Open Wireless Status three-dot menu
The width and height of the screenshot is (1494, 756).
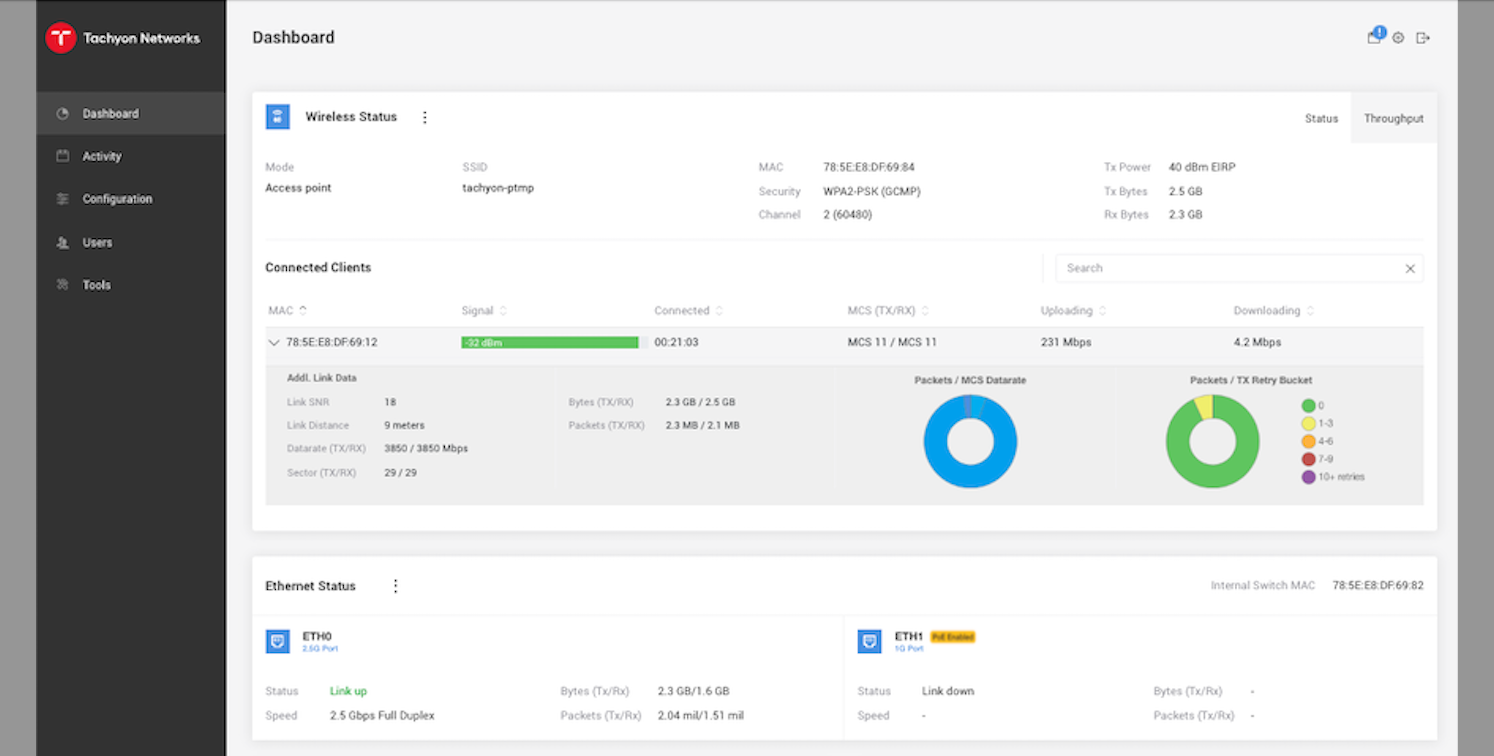425,117
